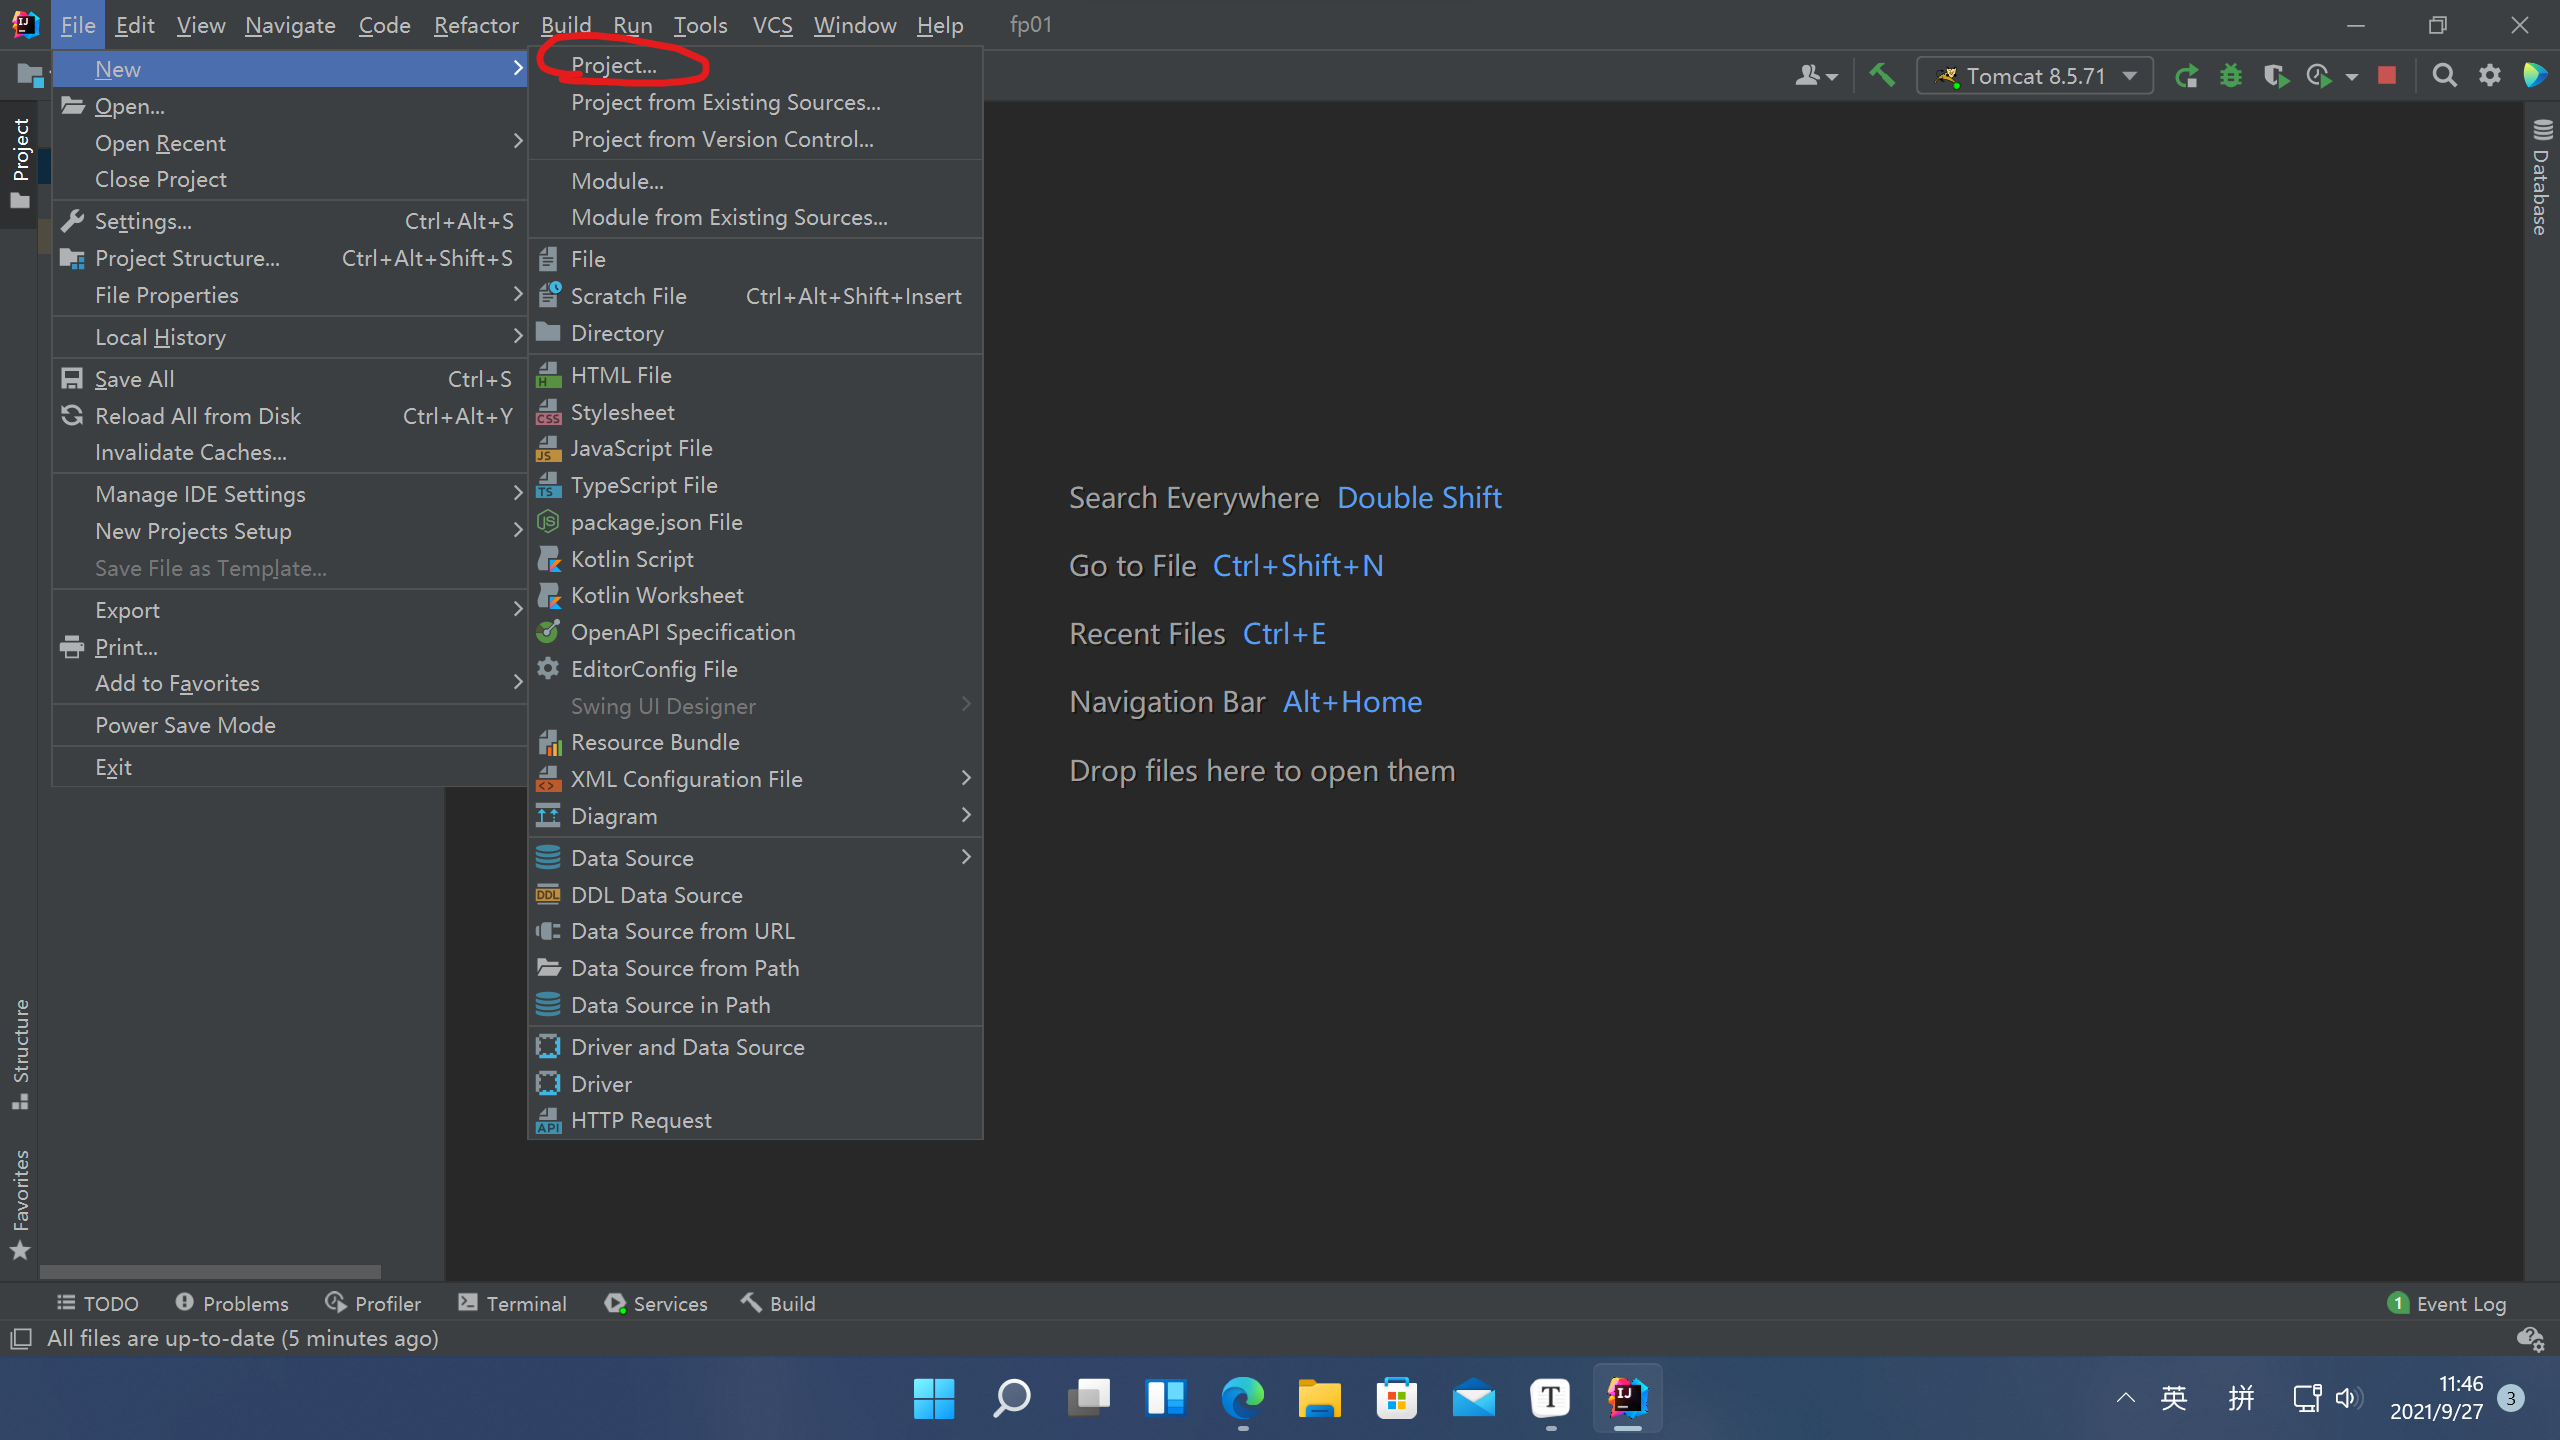2560x1440 pixels.
Task: Create a new JavaScript File
Action: pyautogui.click(x=755, y=448)
